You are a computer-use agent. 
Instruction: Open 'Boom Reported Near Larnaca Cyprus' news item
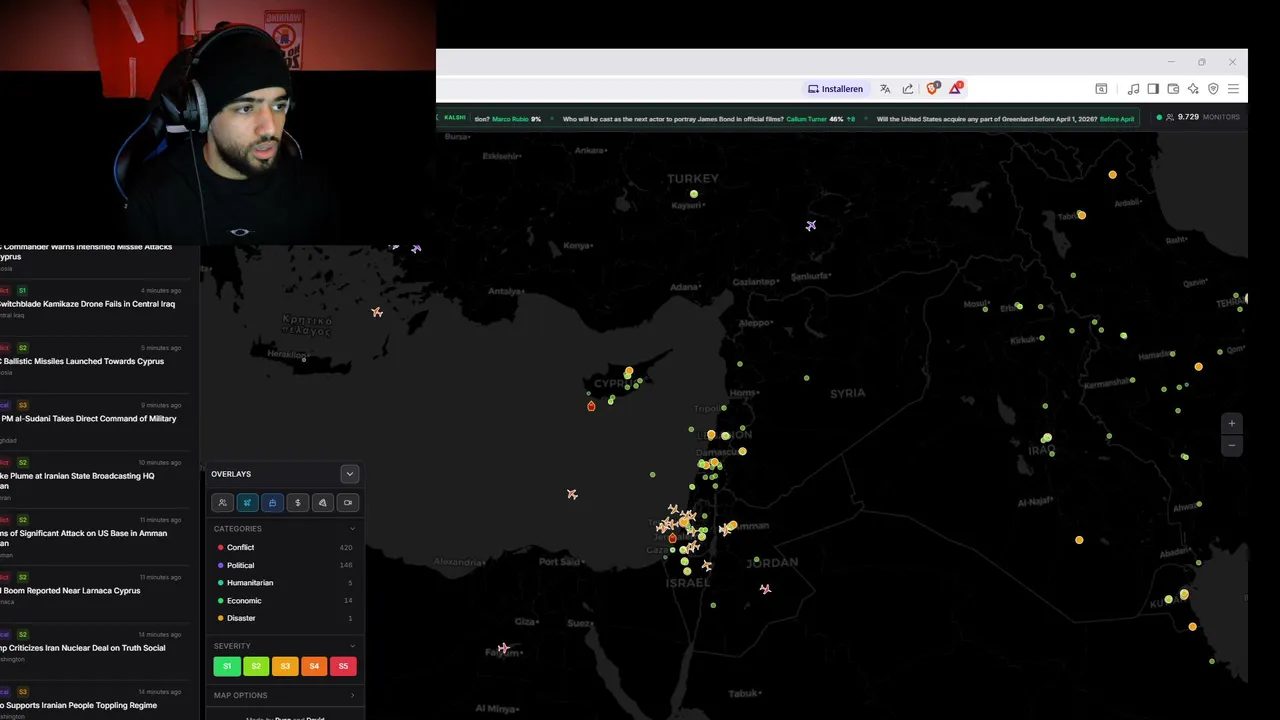[70, 591]
